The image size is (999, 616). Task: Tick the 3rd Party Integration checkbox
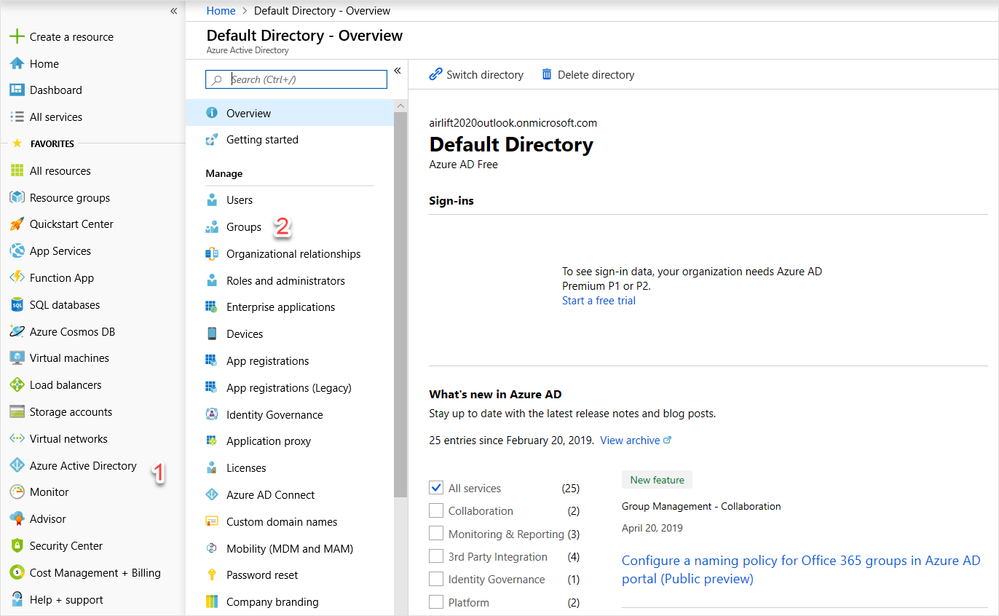[x=436, y=557]
